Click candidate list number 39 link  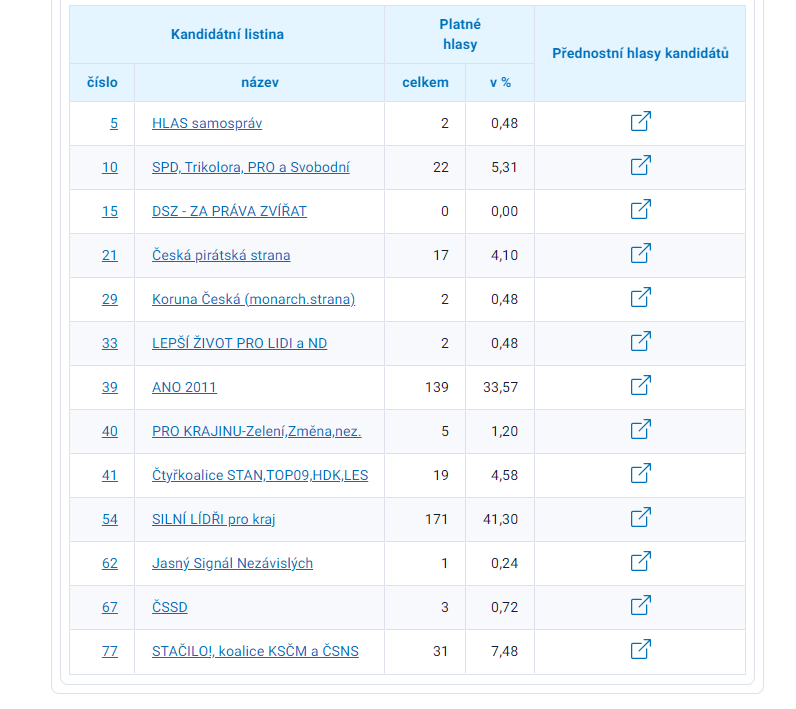(109, 387)
